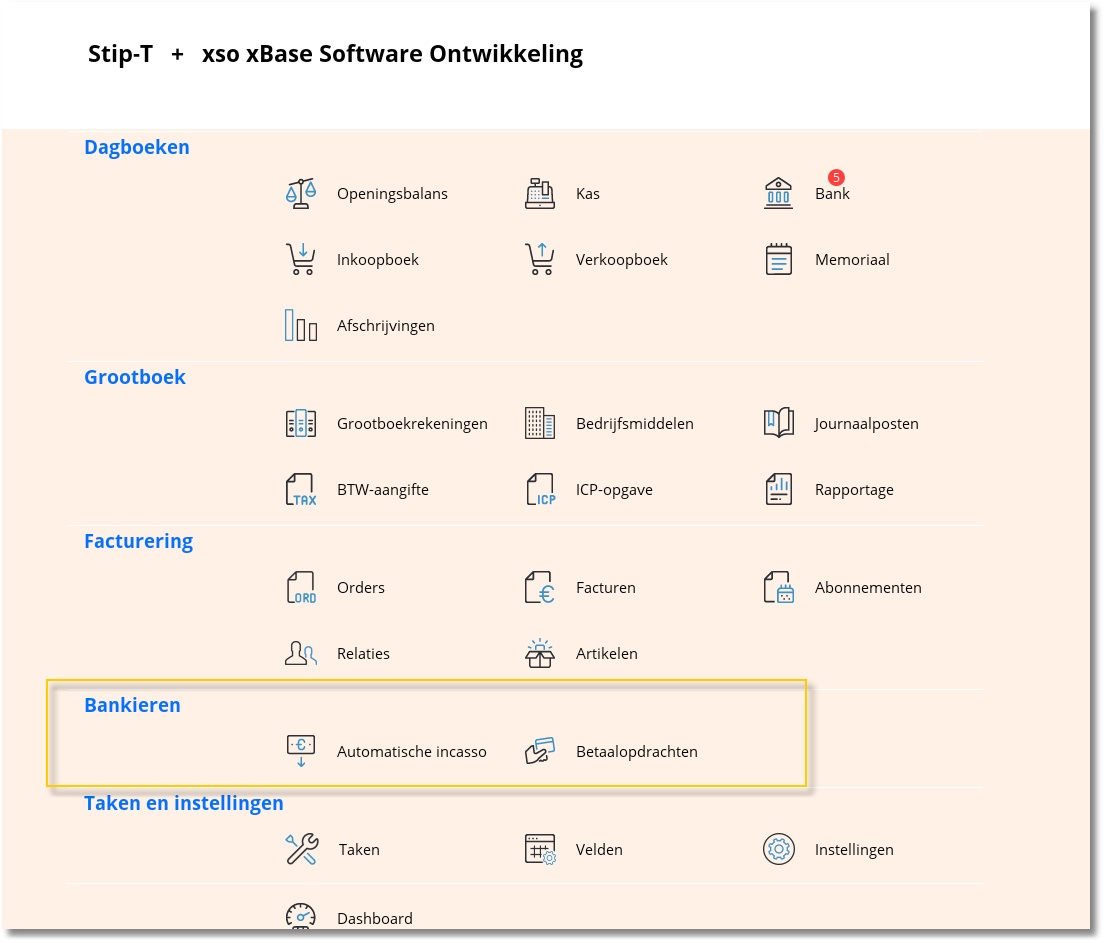Click the Kas cash register icon
Image resolution: width=1104 pixels, height=943 pixels.
click(x=540, y=193)
